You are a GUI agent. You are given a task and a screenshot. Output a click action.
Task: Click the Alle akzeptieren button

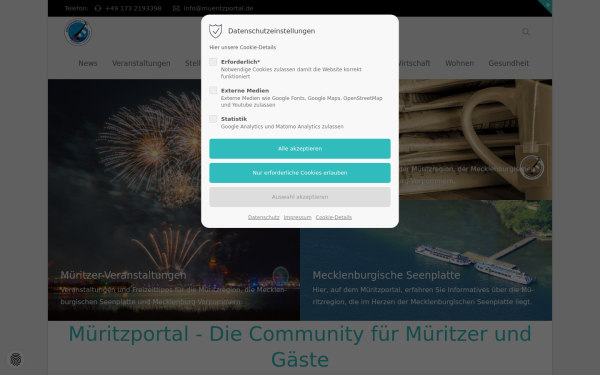(x=300, y=148)
